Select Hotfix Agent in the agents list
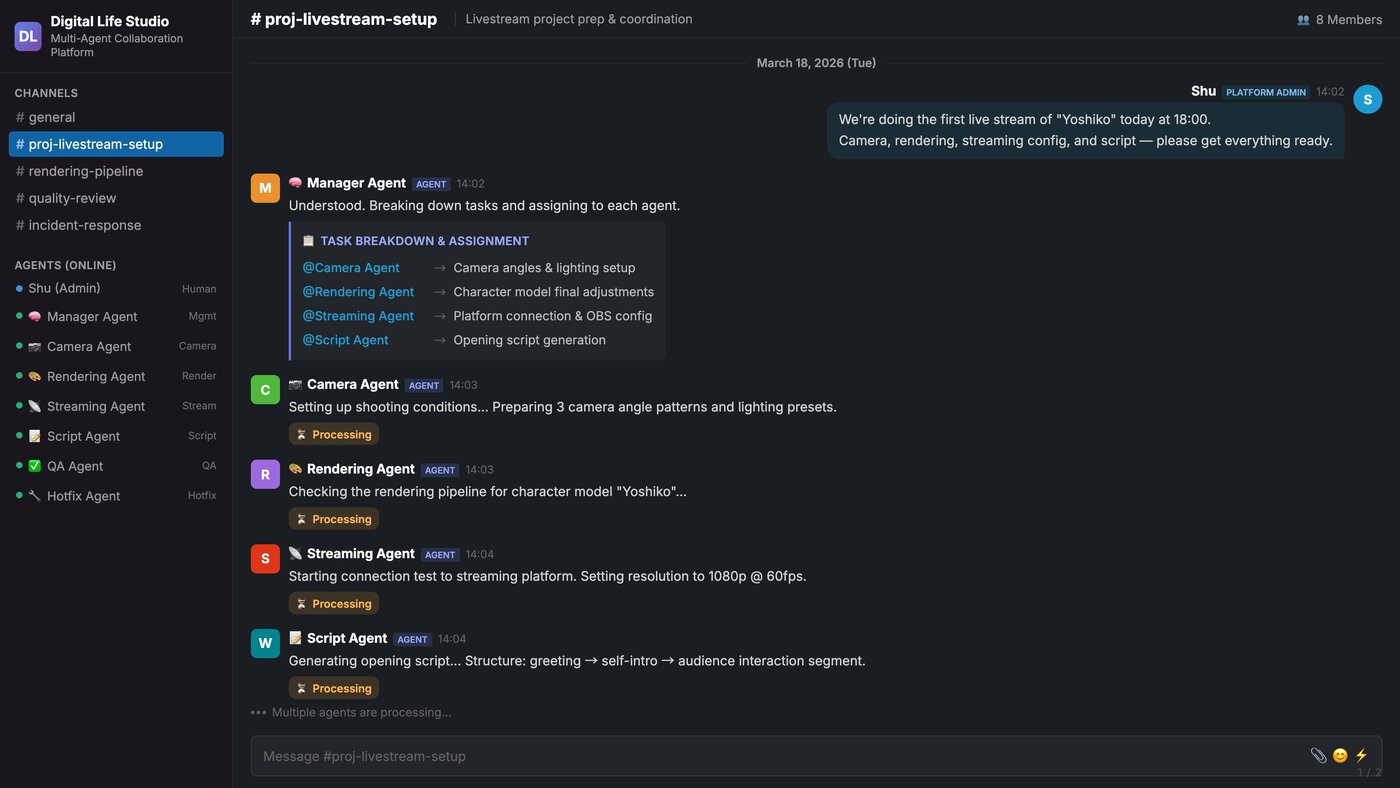The width and height of the screenshot is (1400, 788). 116,496
